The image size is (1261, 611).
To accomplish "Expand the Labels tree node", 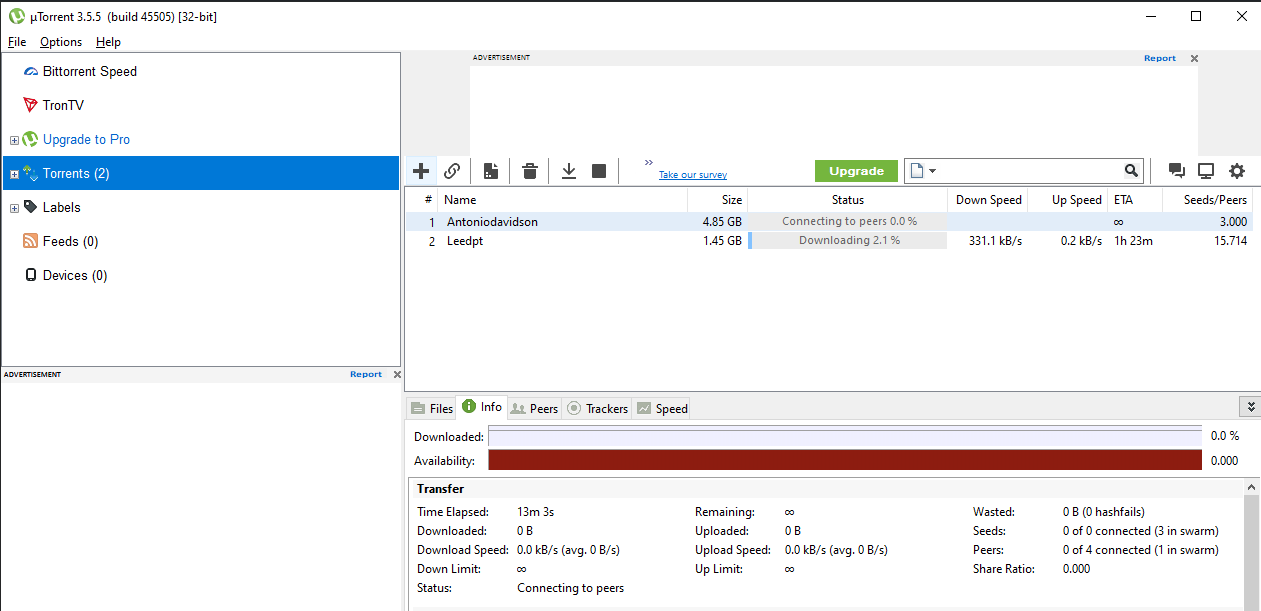I will click(x=14, y=208).
